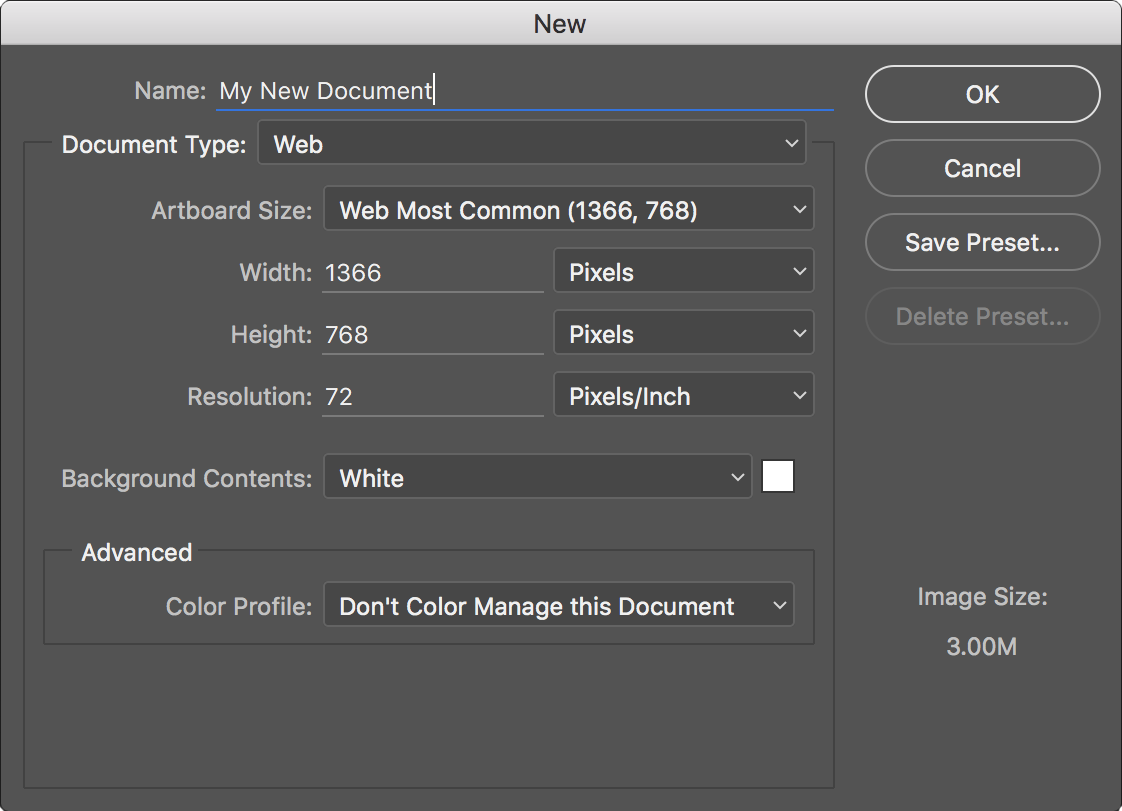Click the Delete Preset button
Screen dimensions: 1122x811
981,316
